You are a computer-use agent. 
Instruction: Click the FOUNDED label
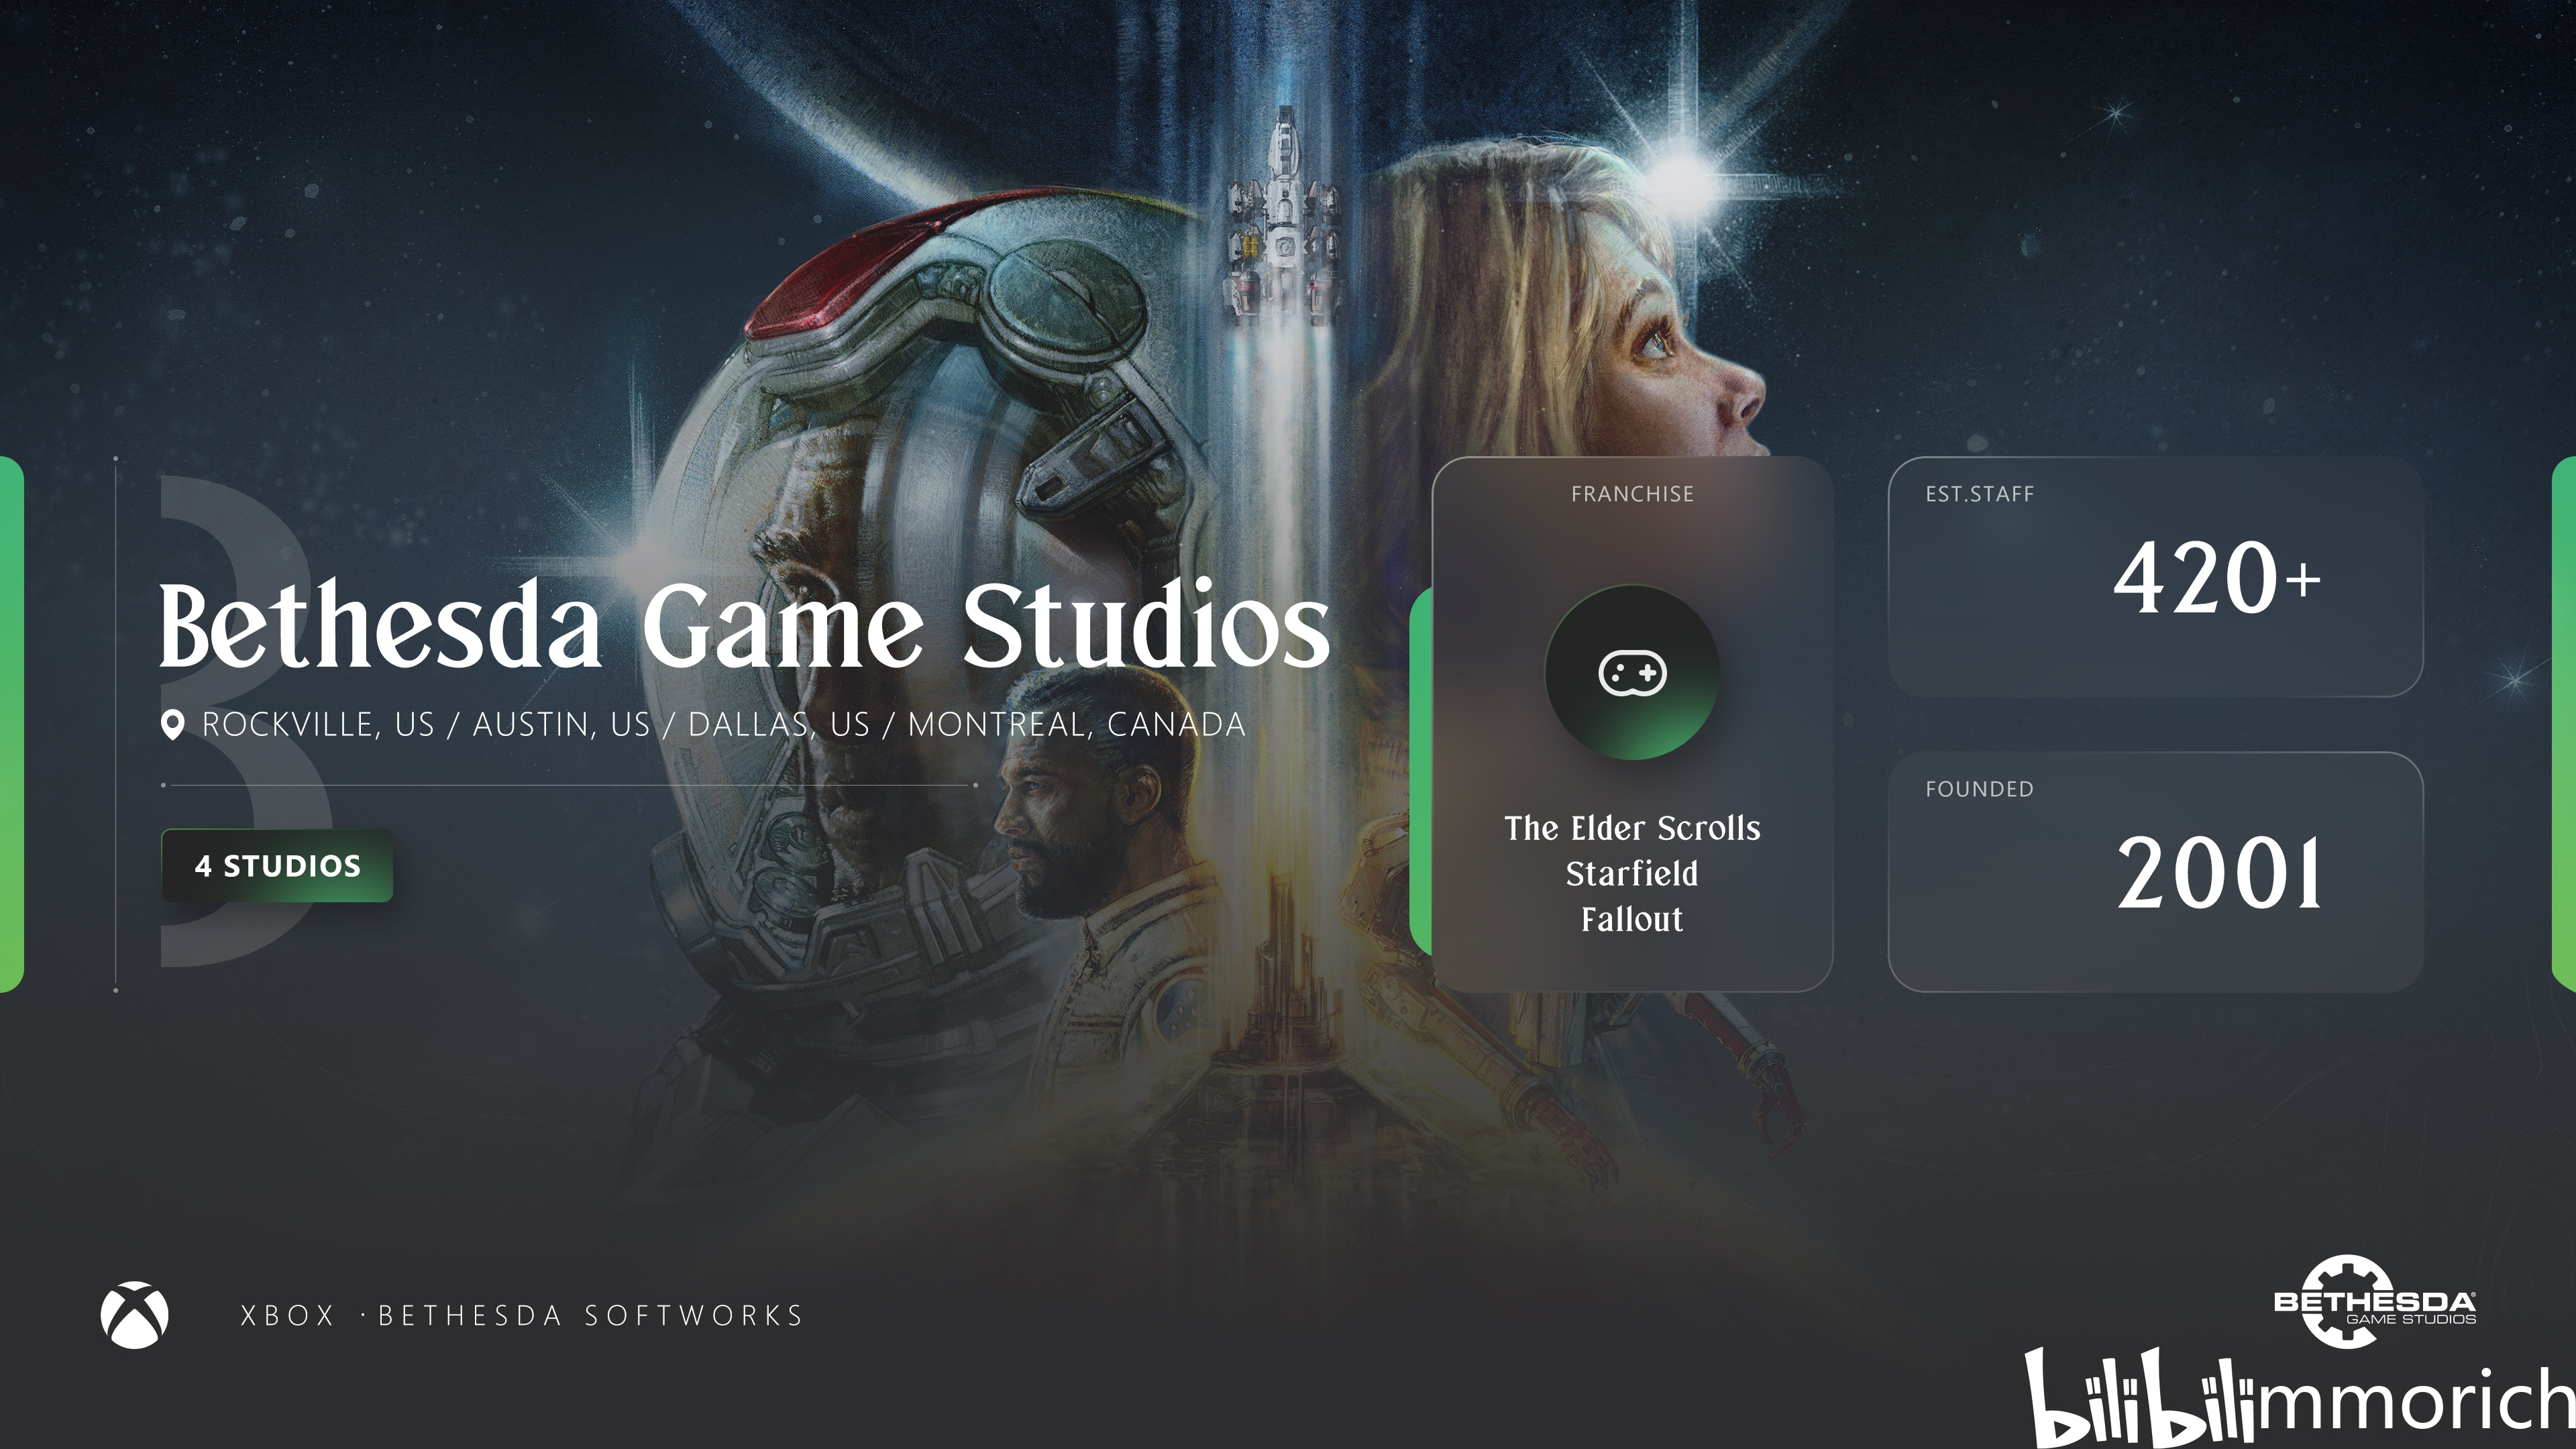(x=1980, y=789)
